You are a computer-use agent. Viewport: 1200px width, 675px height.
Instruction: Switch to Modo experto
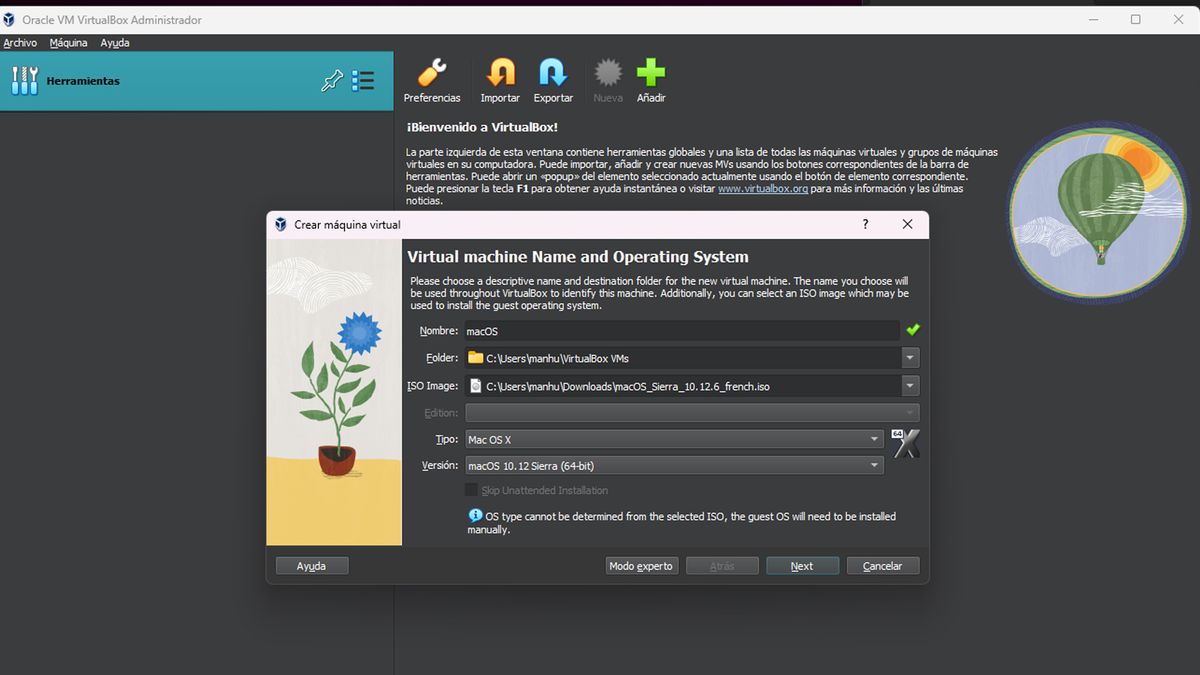coord(641,565)
